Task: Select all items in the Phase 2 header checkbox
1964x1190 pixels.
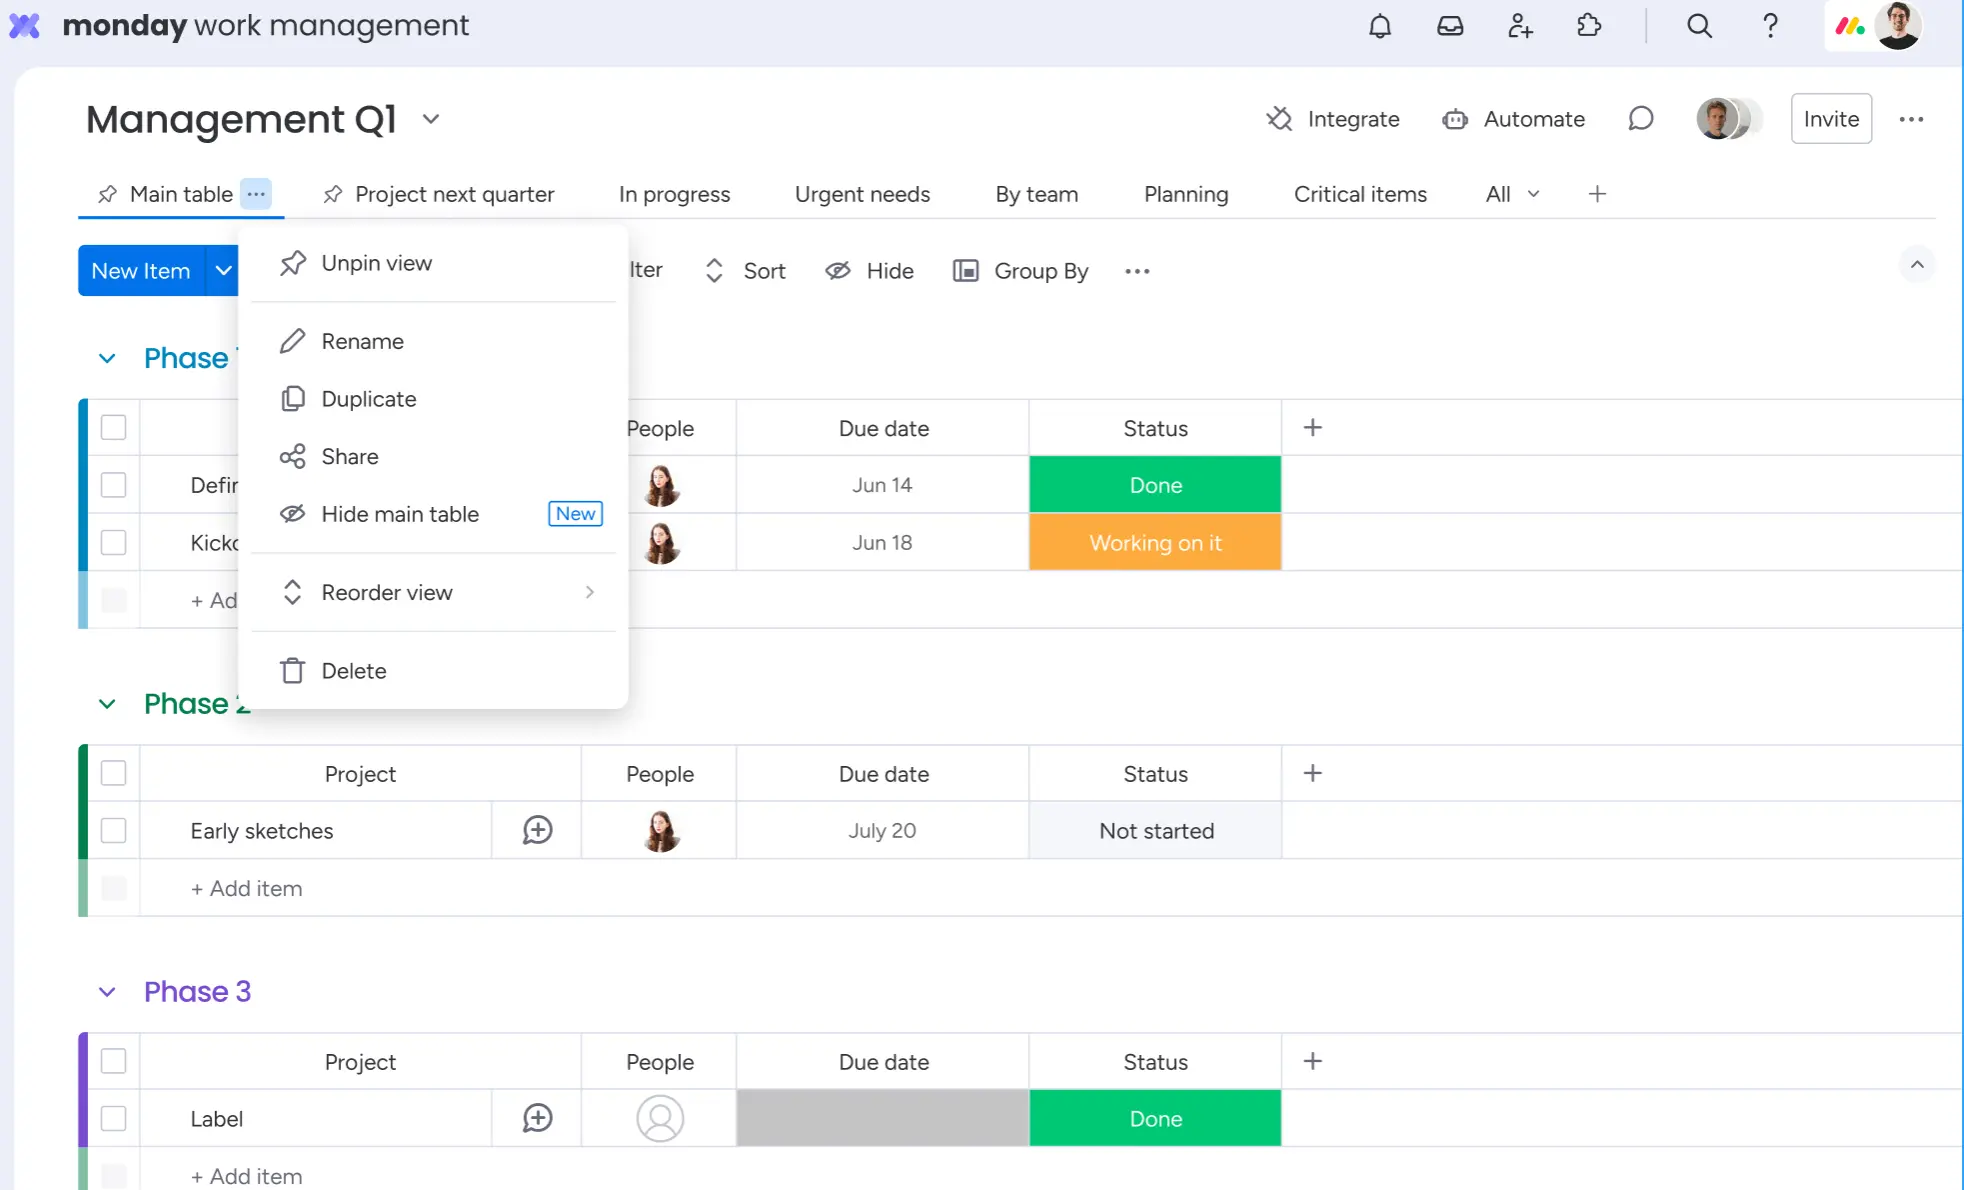Action: coord(114,773)
